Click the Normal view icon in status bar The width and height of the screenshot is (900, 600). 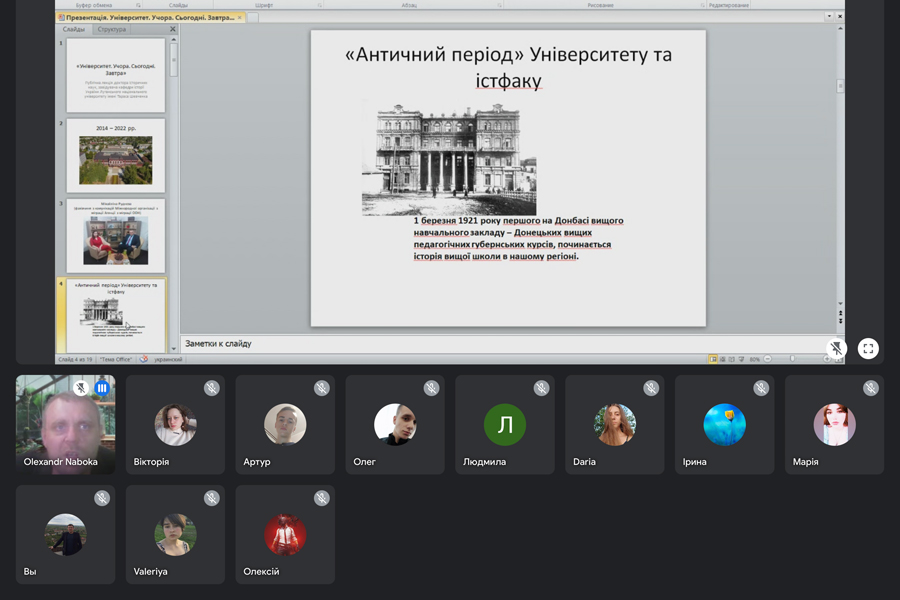pyautogui.click(x=713, y=359)
